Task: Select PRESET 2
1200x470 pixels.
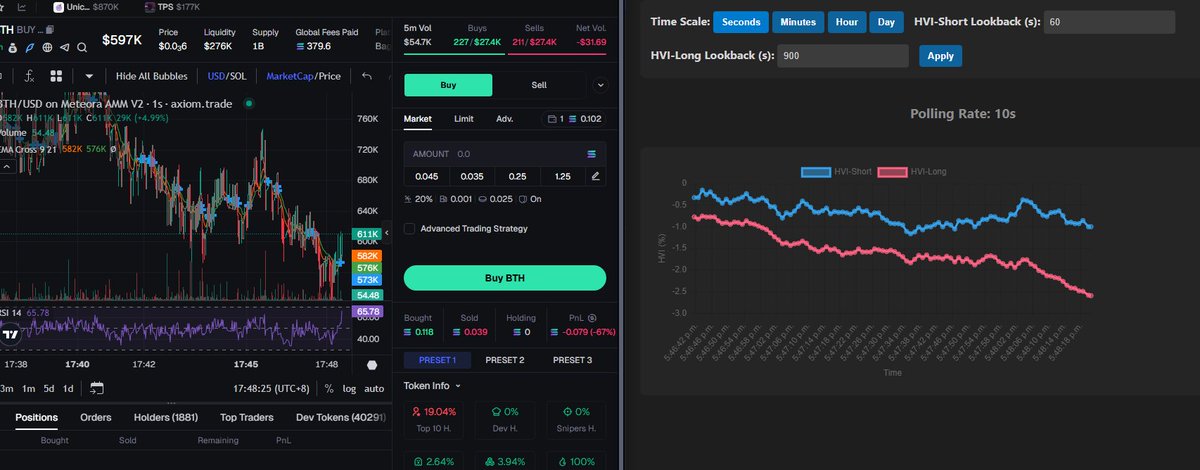Action: click(505, 360)
